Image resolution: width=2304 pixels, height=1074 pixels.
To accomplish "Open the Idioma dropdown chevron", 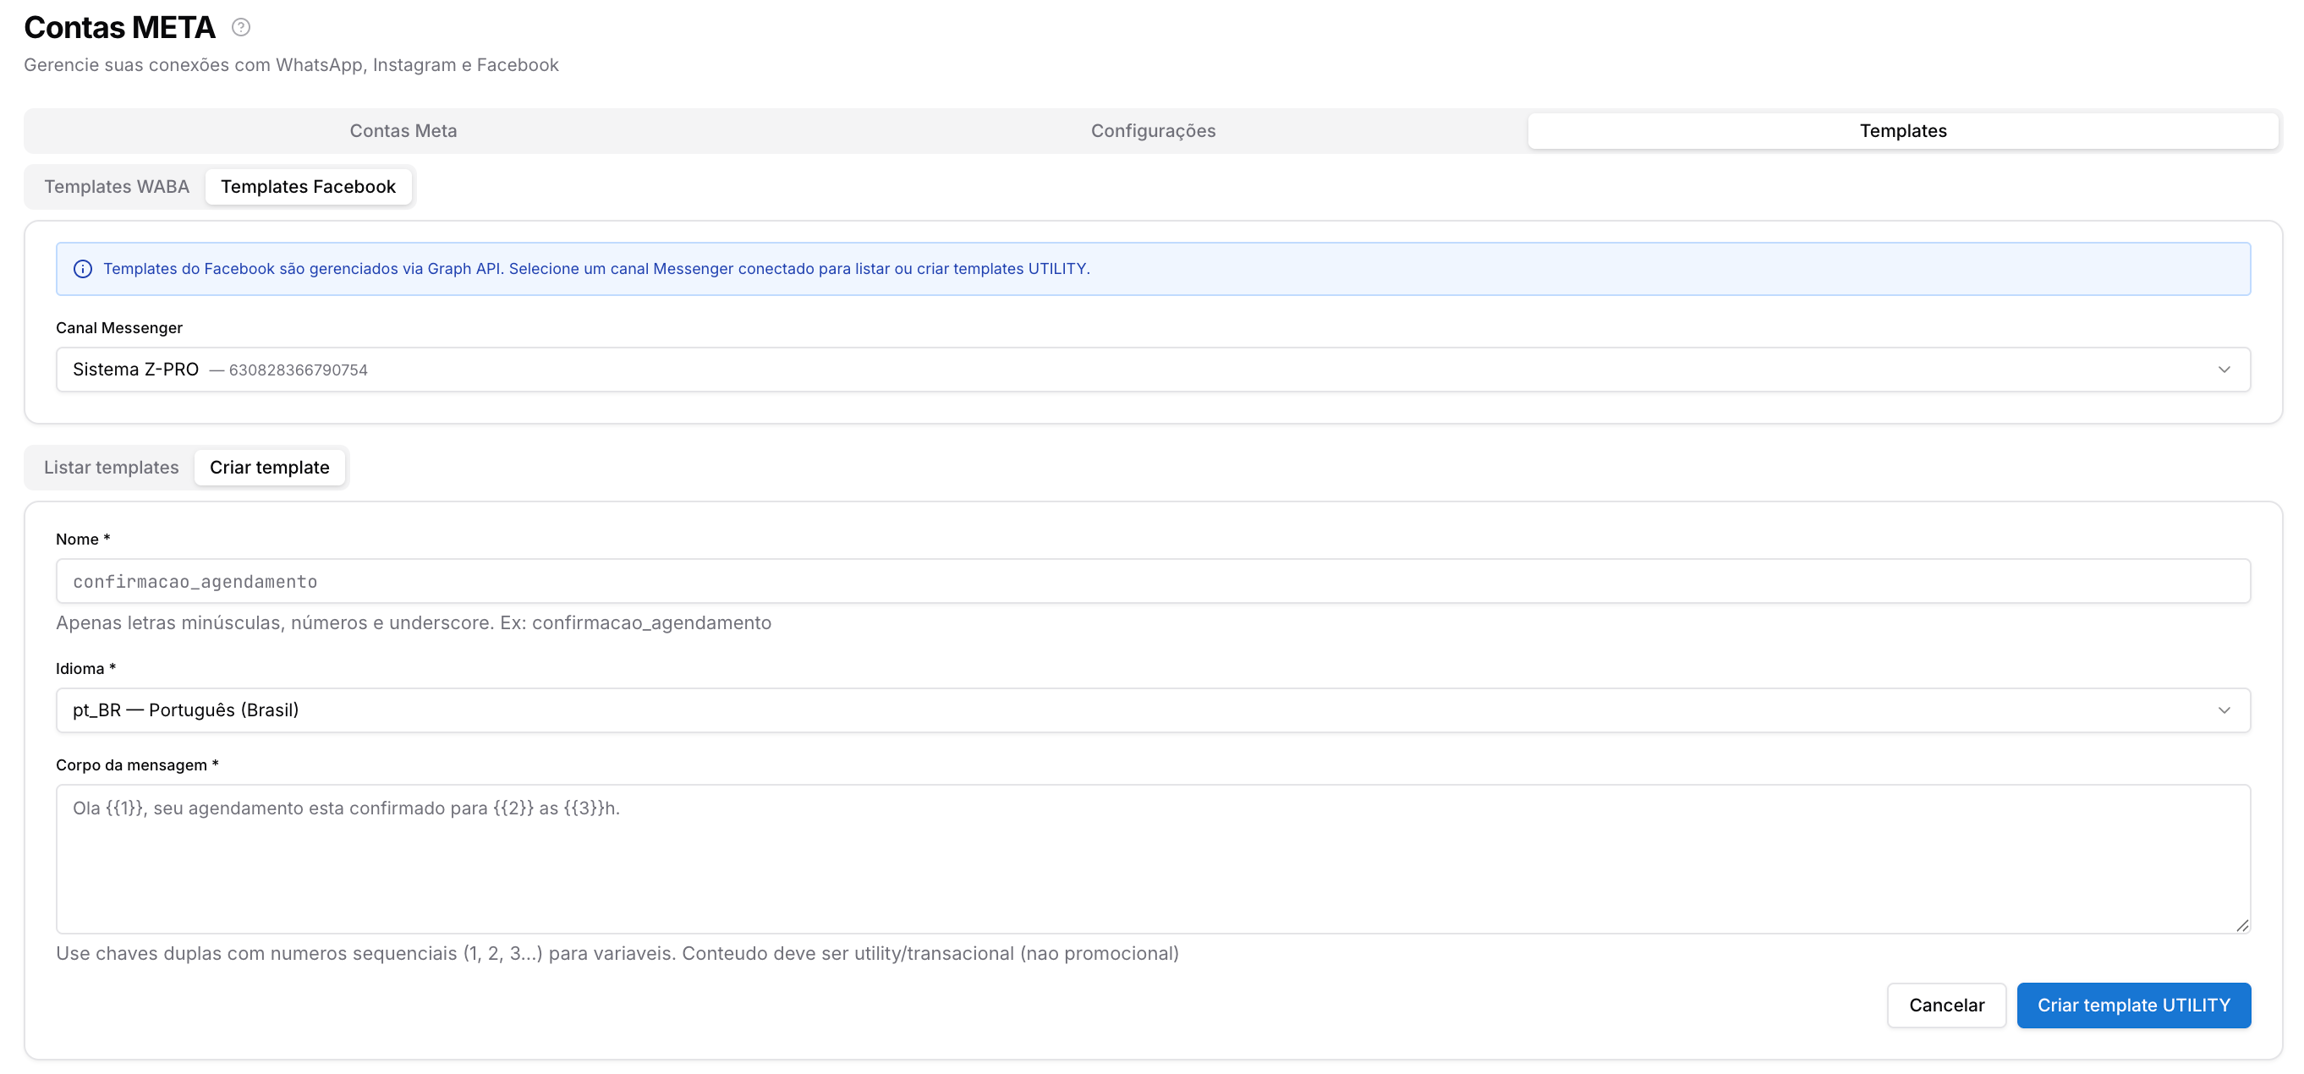I will coord(2224,710).
